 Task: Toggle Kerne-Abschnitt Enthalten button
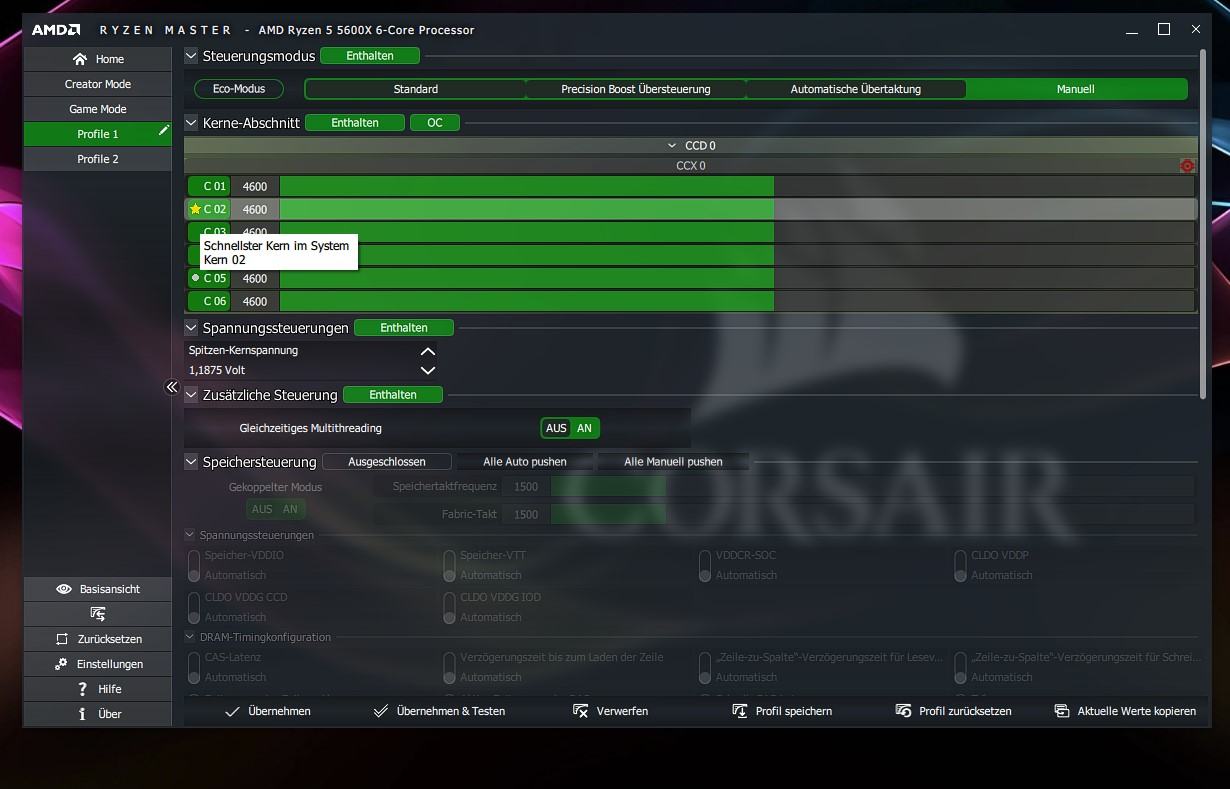(355, 123)
